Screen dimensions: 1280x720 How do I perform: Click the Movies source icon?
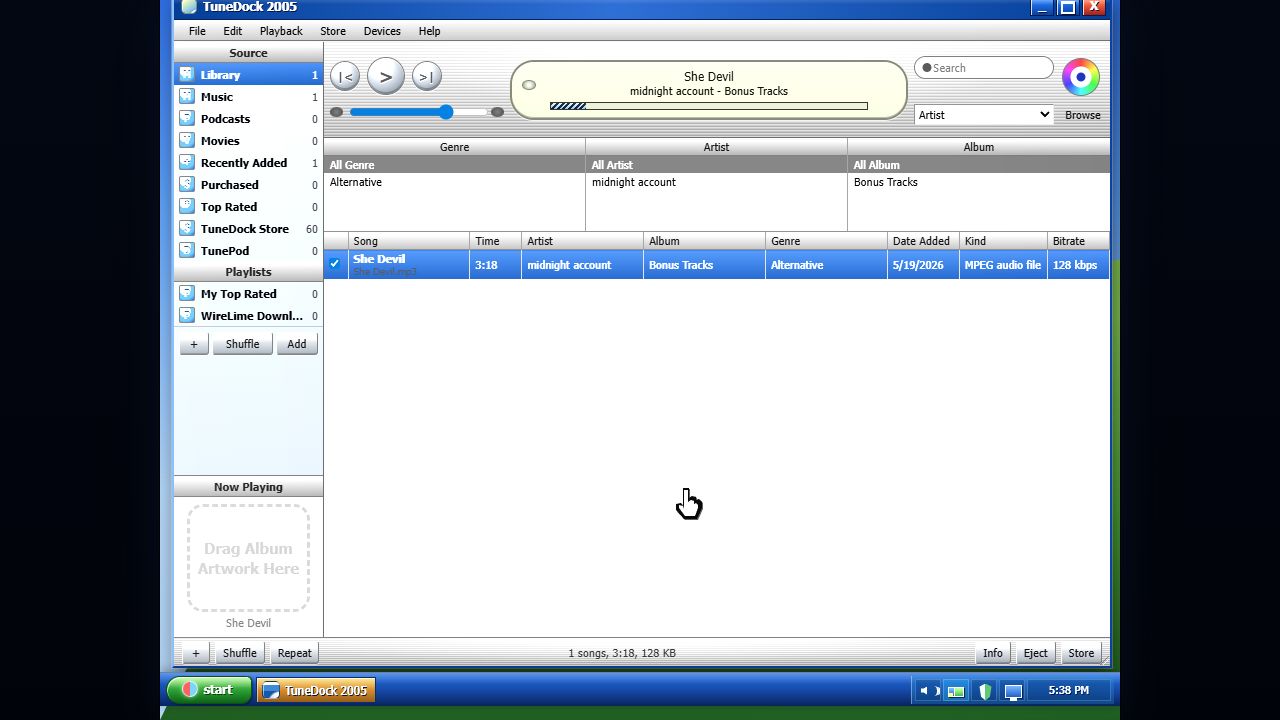point(186,141)
